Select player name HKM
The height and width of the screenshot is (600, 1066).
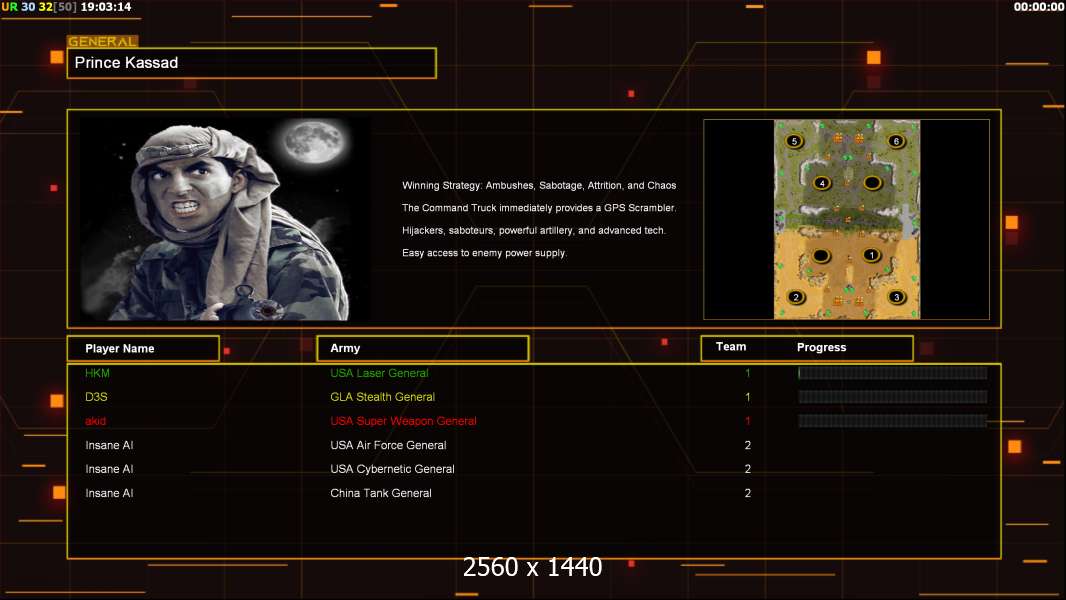97,373
